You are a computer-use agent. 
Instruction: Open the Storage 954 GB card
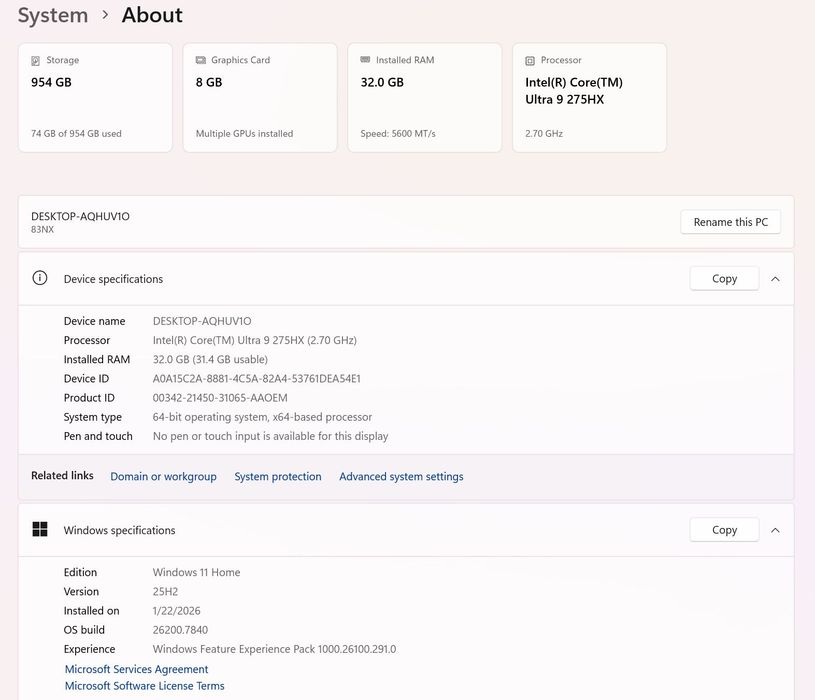coord(95,98)
